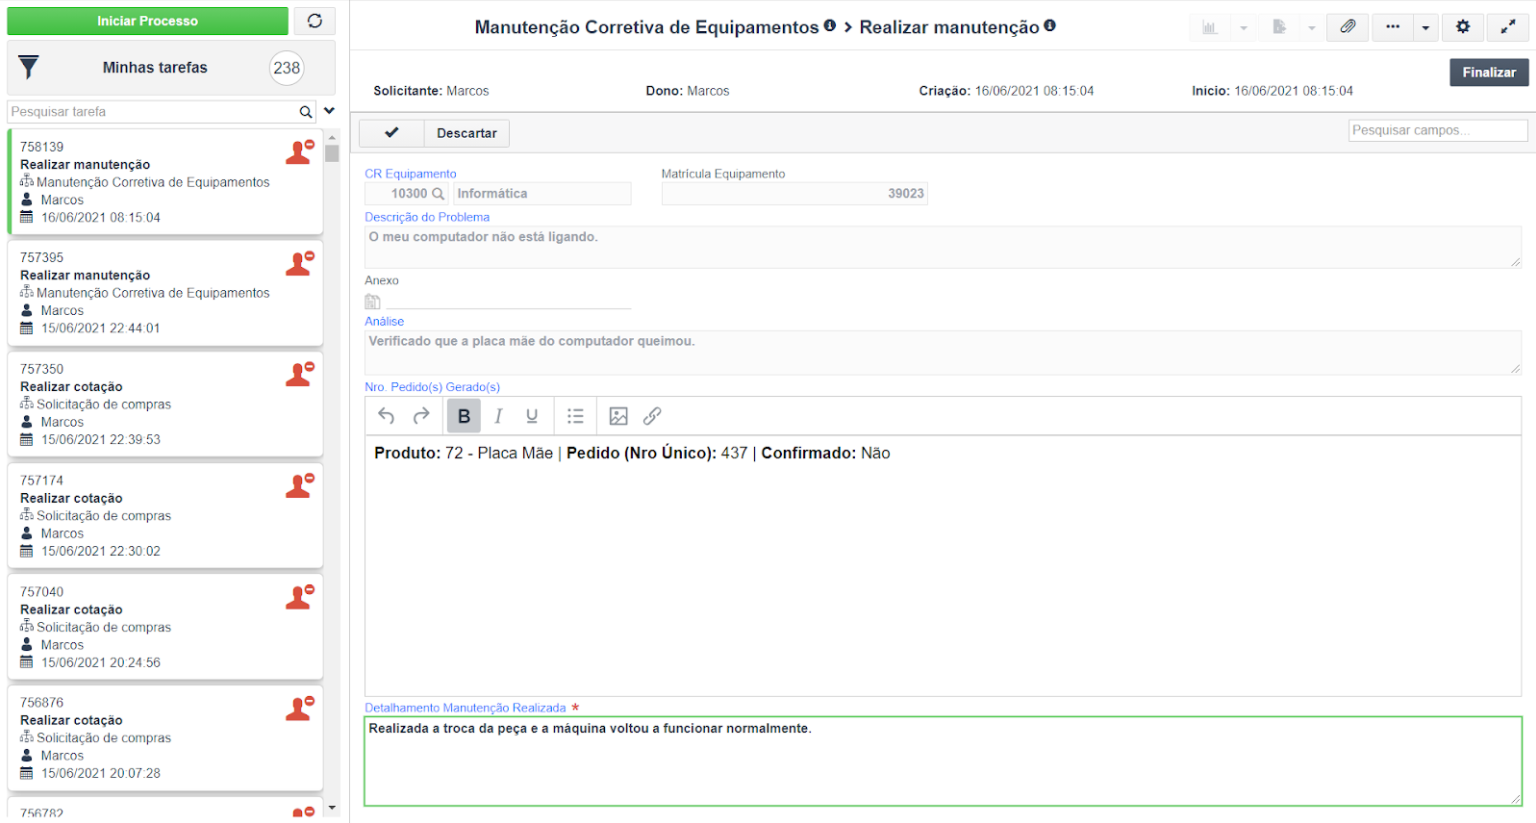1536x823 pixels.
Task: Open task 757174 Realizar cotação
Action: tap(165, 515)
